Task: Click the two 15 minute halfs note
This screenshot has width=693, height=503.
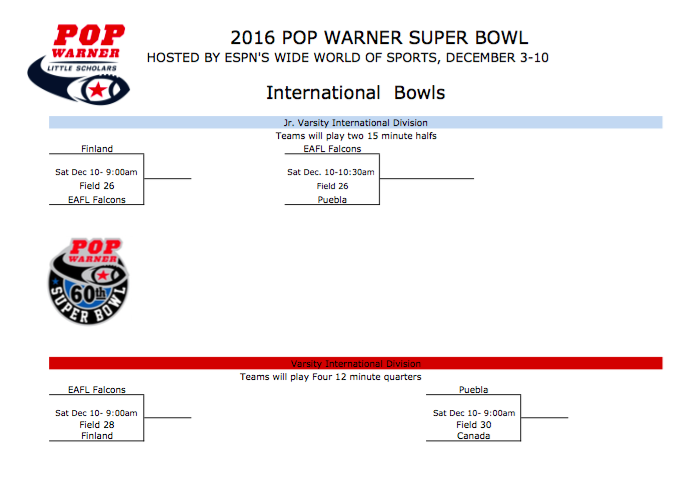Action: 355,135
